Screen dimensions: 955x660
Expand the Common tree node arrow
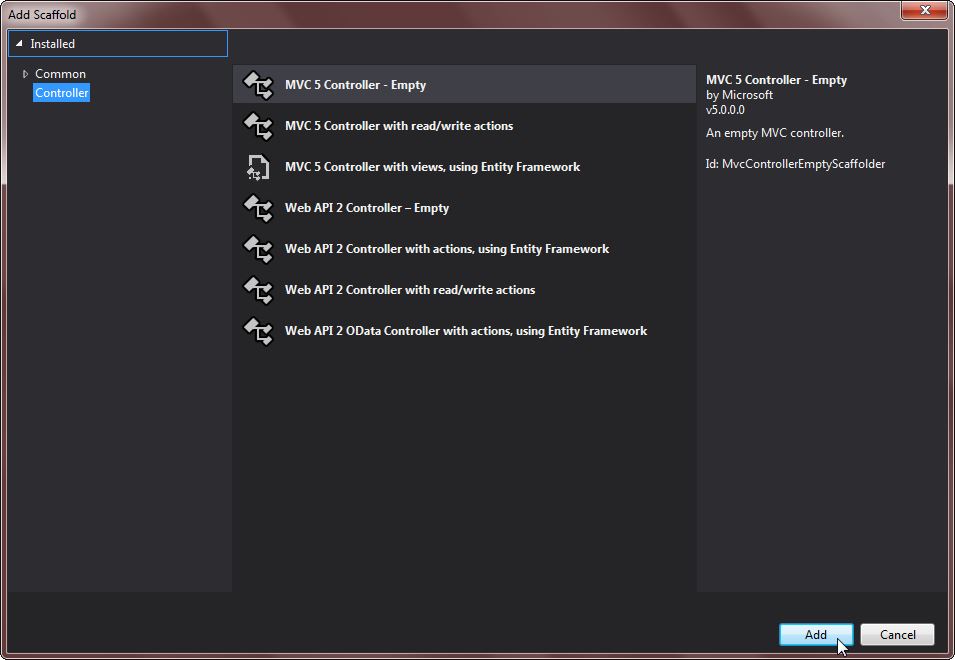point(25,74)
